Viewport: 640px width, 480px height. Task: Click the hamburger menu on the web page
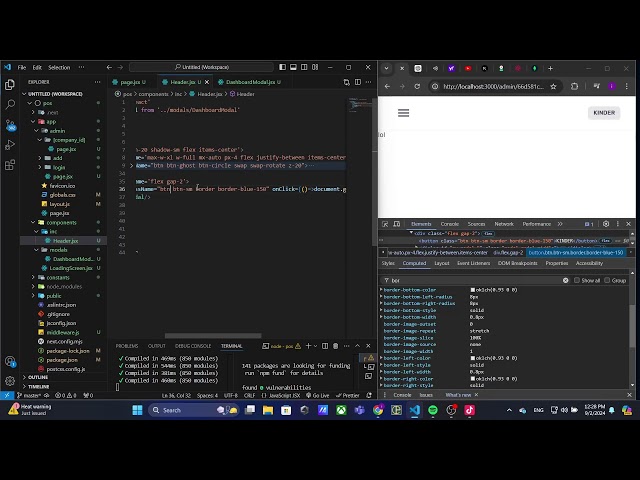point(403,113)
